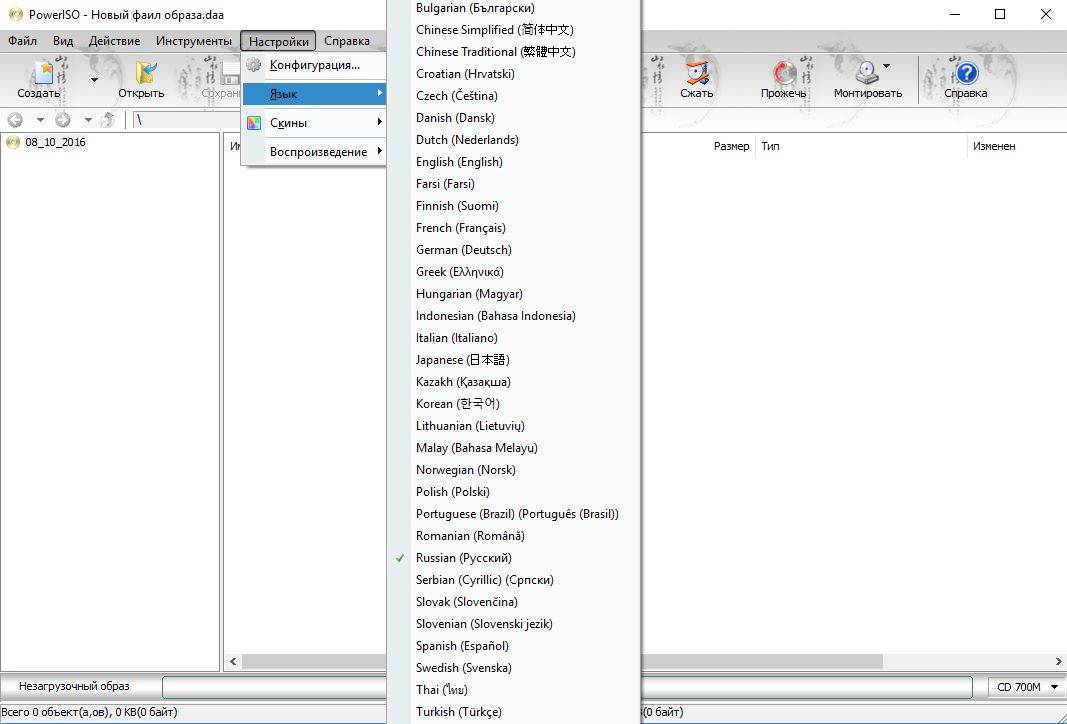Select Portuguese (Brazil) language
Viewport: 1067px width, 724px height.
point(514,514)
